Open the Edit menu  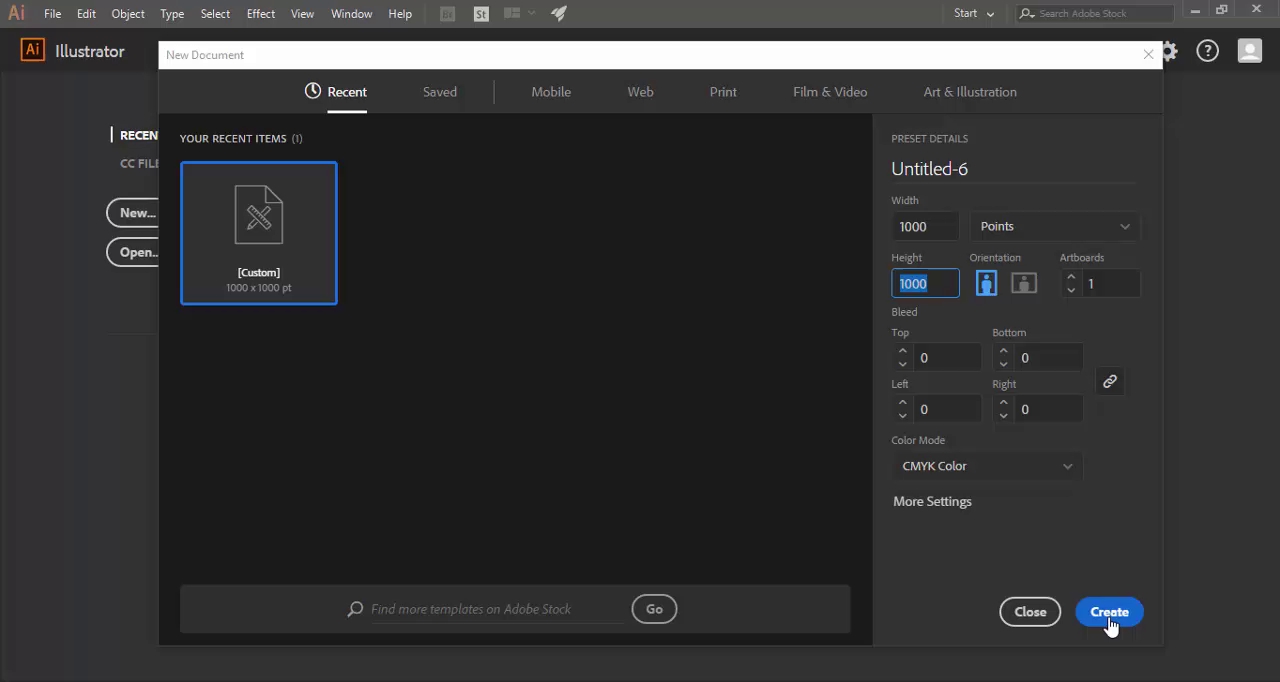(x=86, y=14)
